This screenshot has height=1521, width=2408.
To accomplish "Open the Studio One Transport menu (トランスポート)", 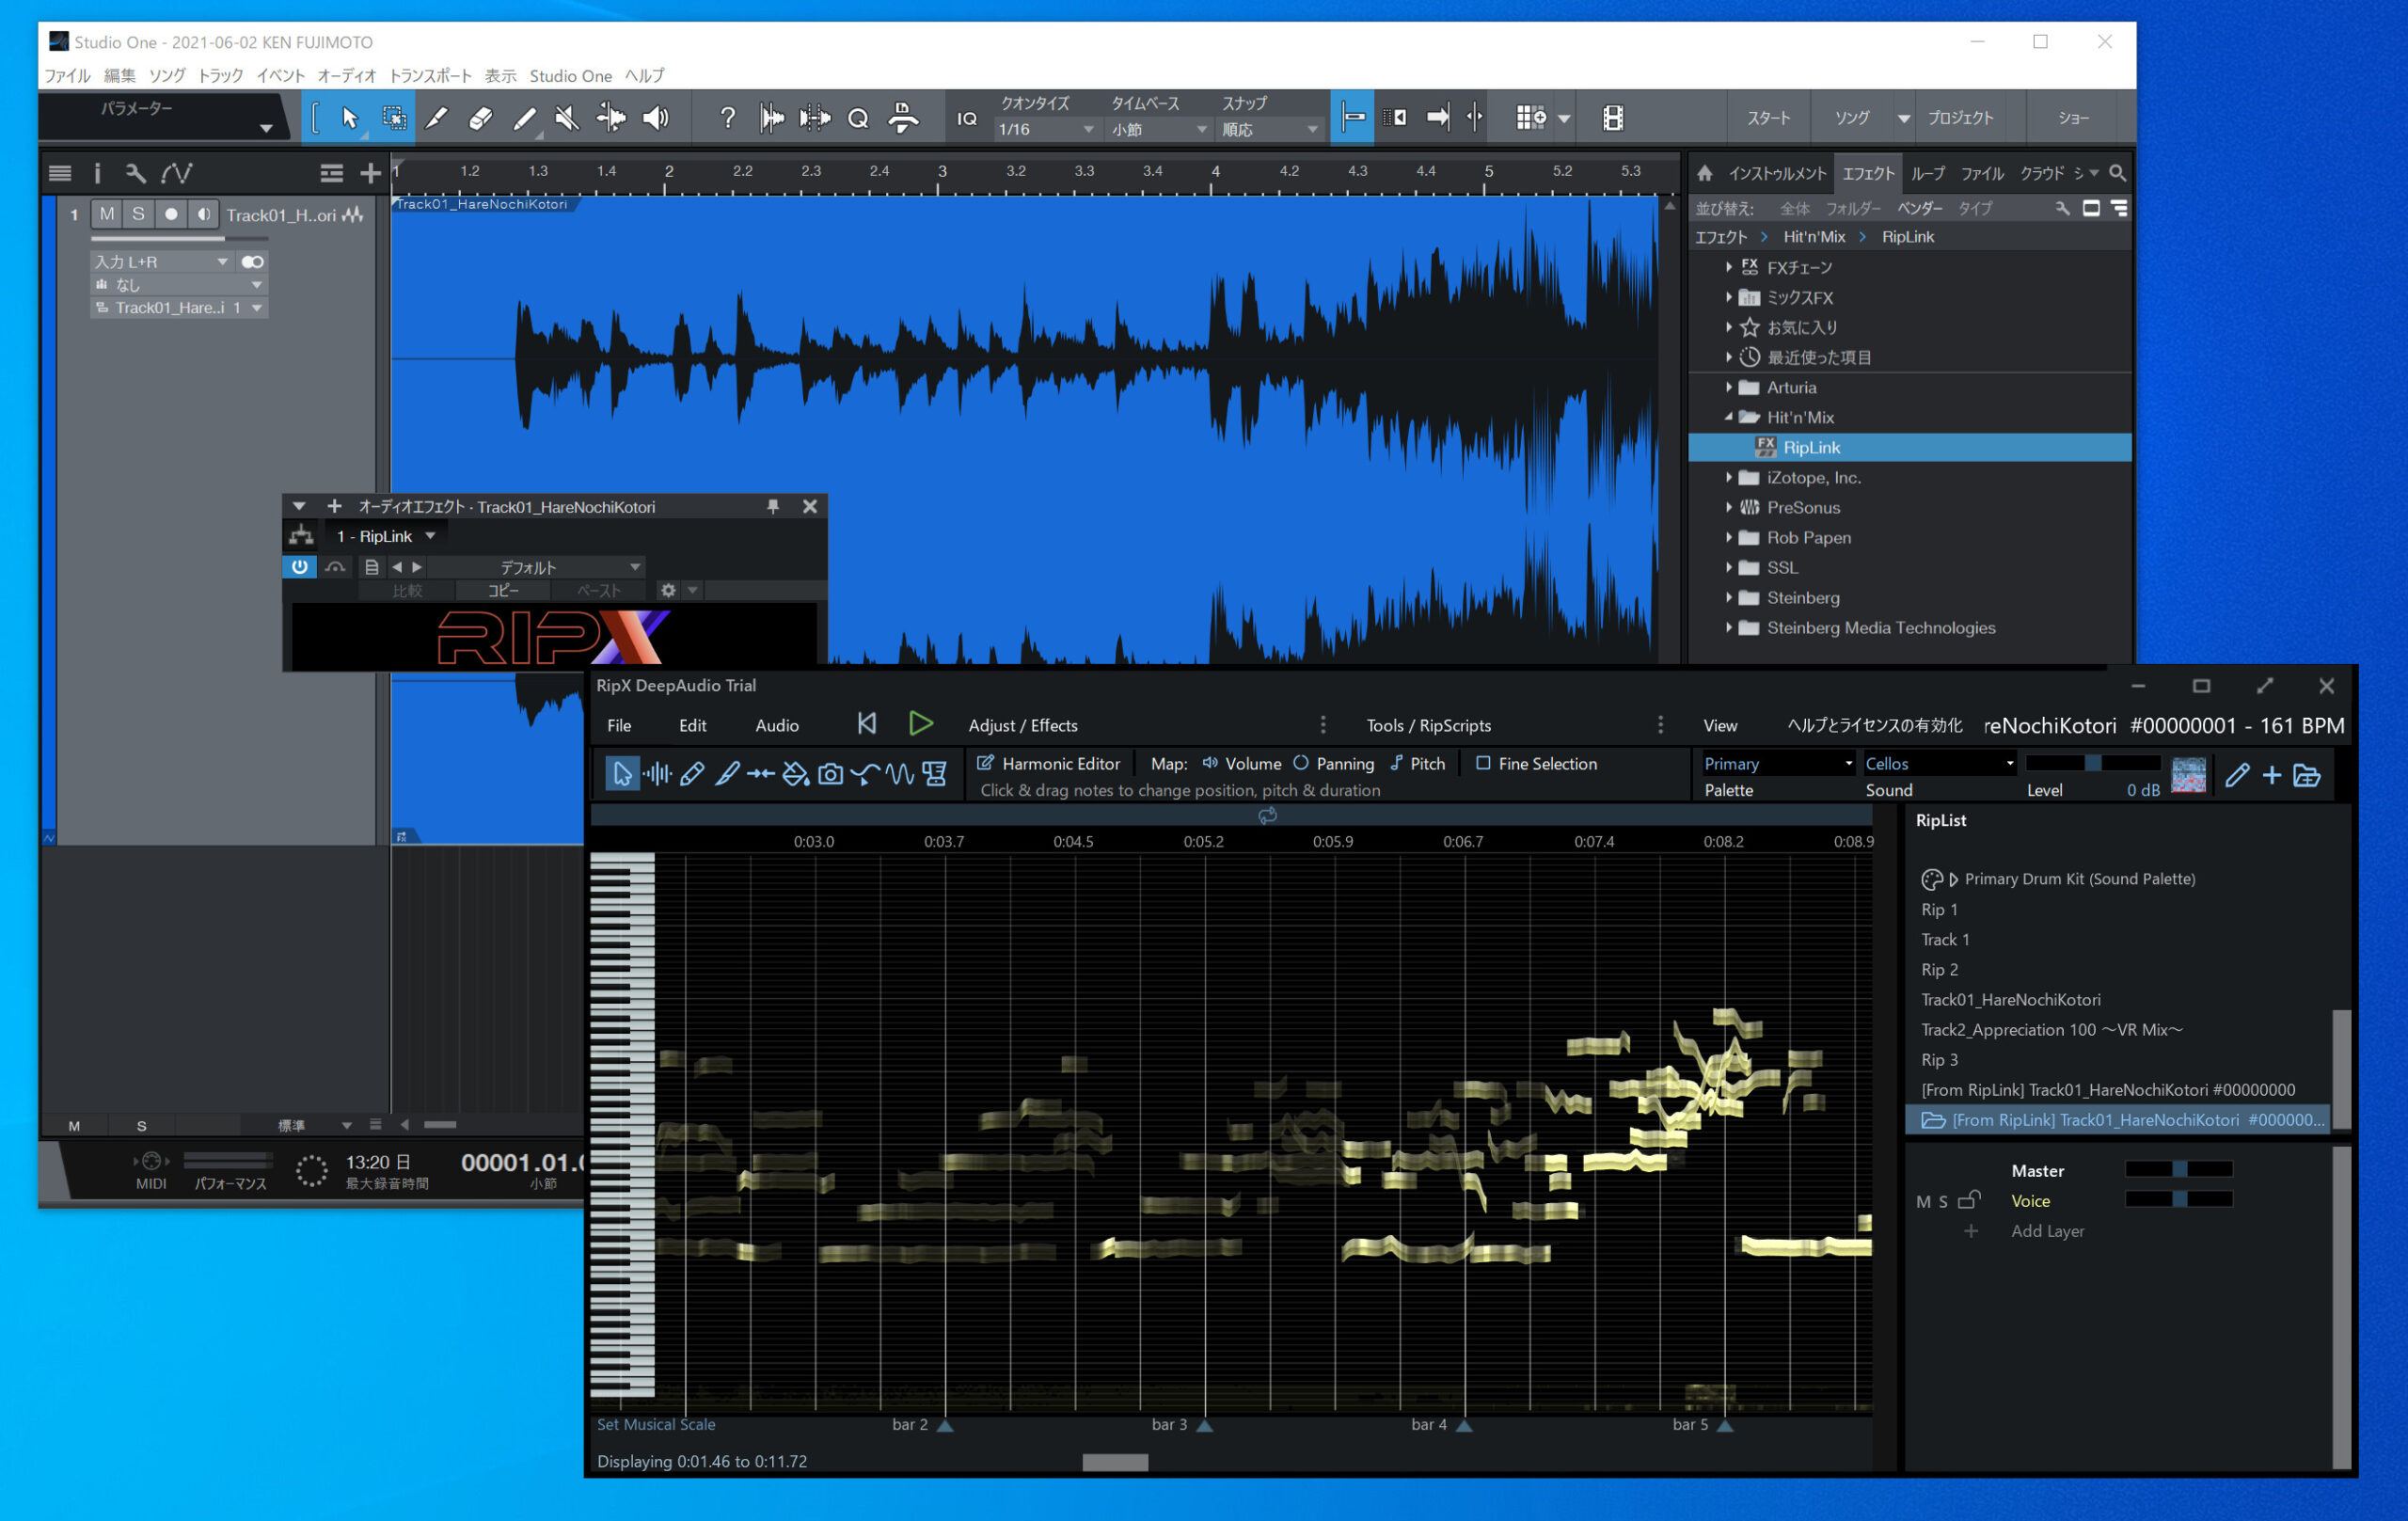I will click(430, 76).
